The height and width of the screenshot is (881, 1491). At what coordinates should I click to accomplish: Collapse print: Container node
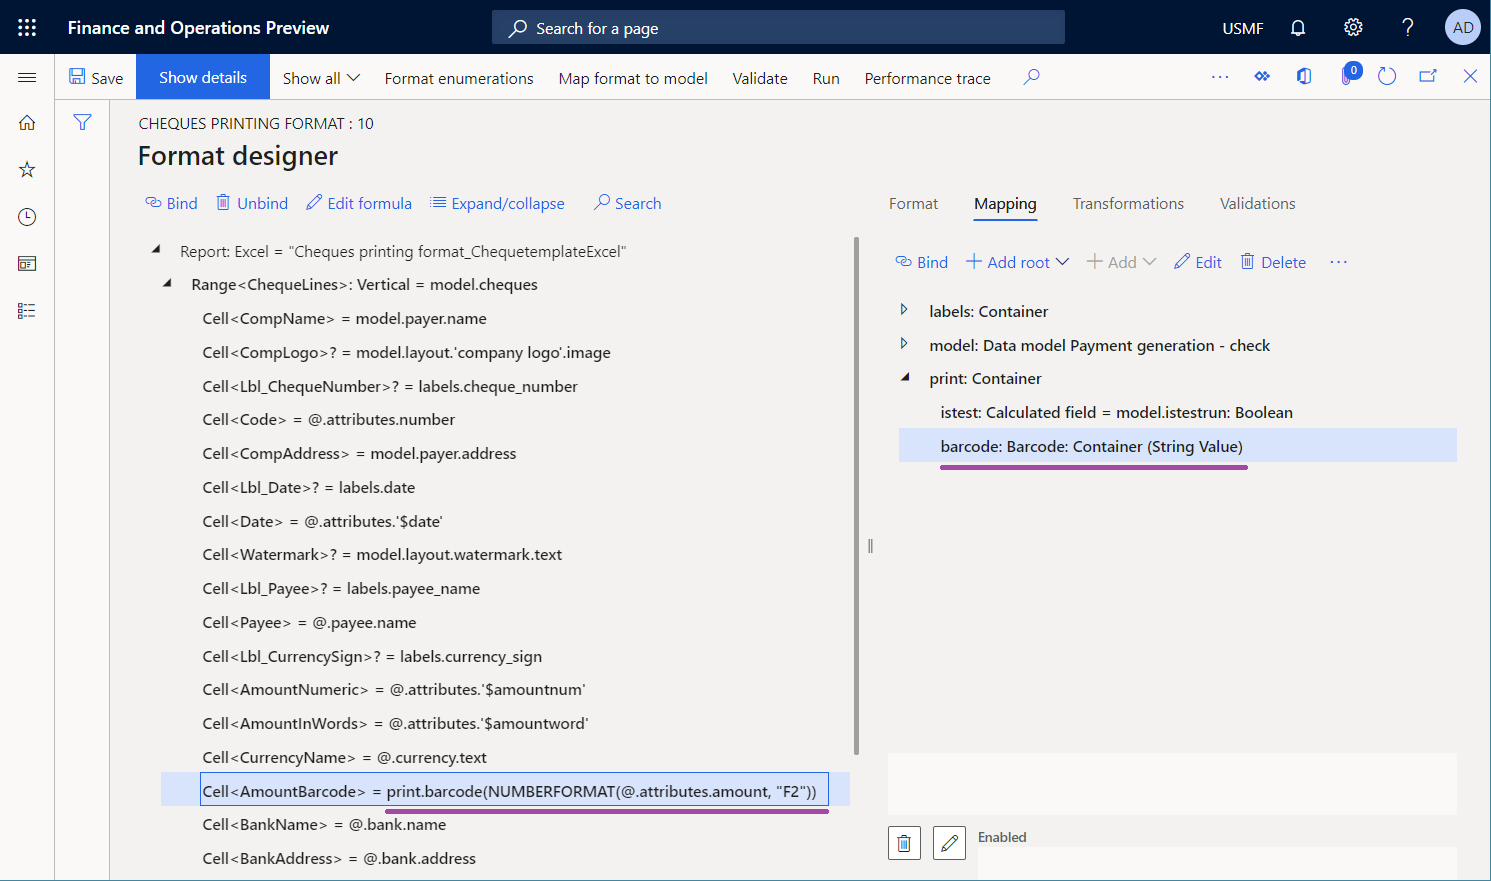coord(905,378)
